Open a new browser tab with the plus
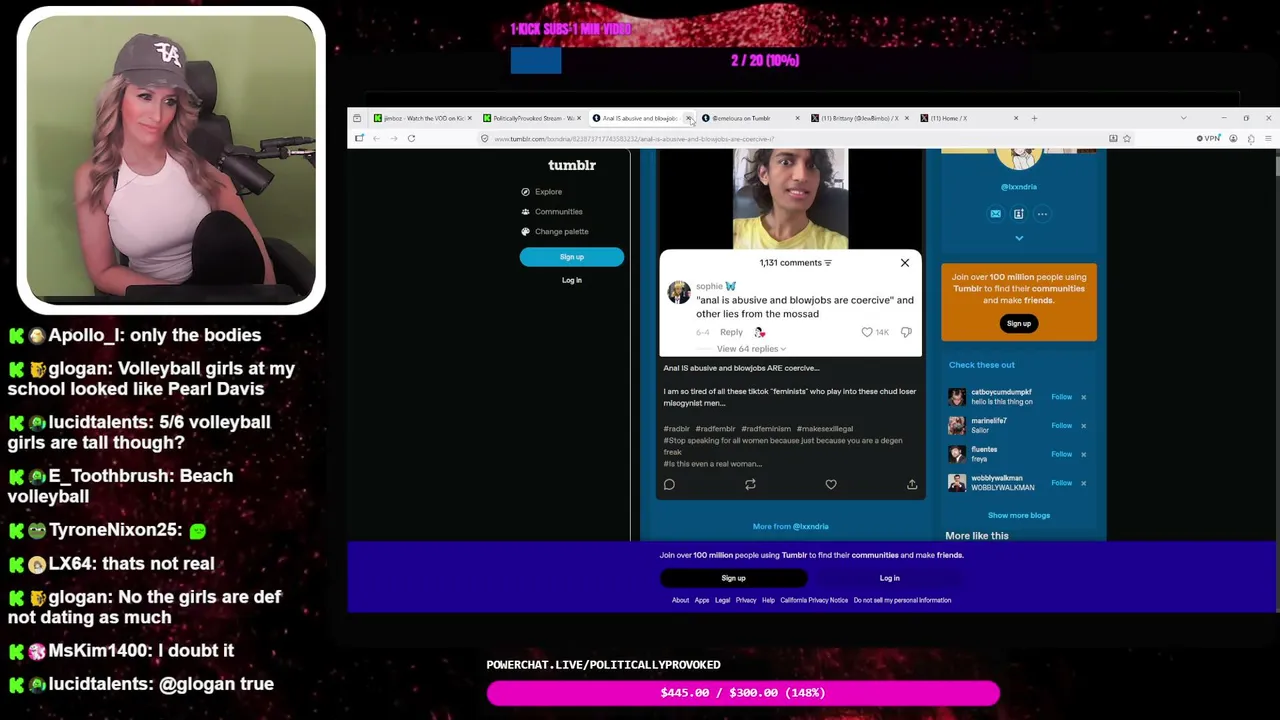The height and width of the screenshot is (720, 1280). (x=1034, y=118)
